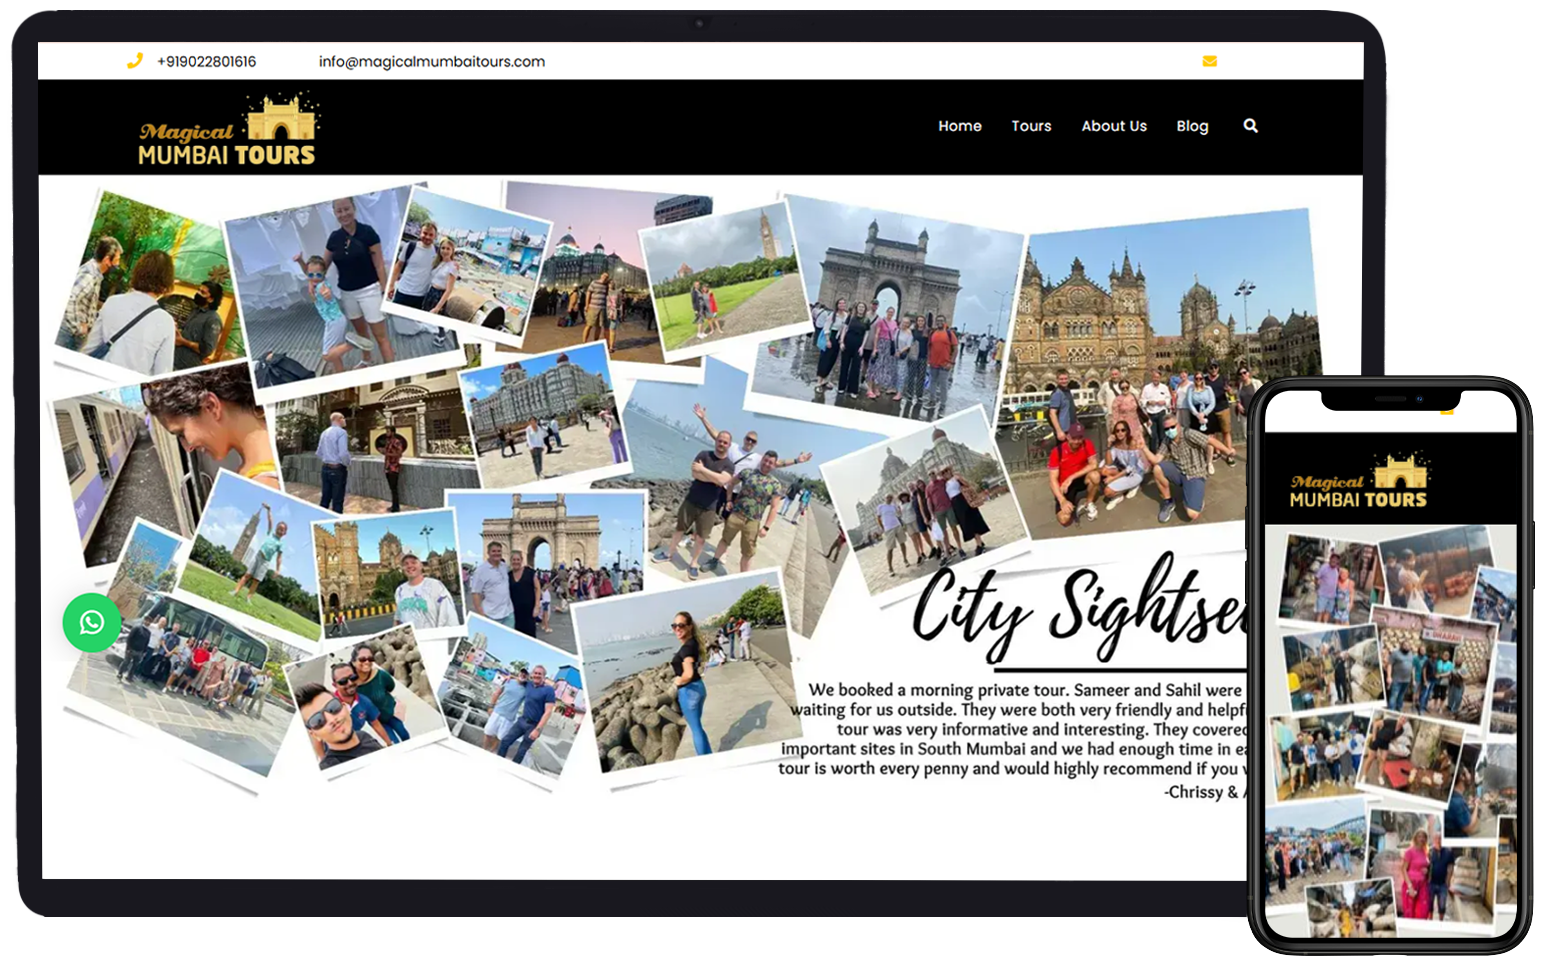Viewport: 1546px width, 959px height.
Task: Click the yellow envelope icon in top bar
Action: [1209, 61]
